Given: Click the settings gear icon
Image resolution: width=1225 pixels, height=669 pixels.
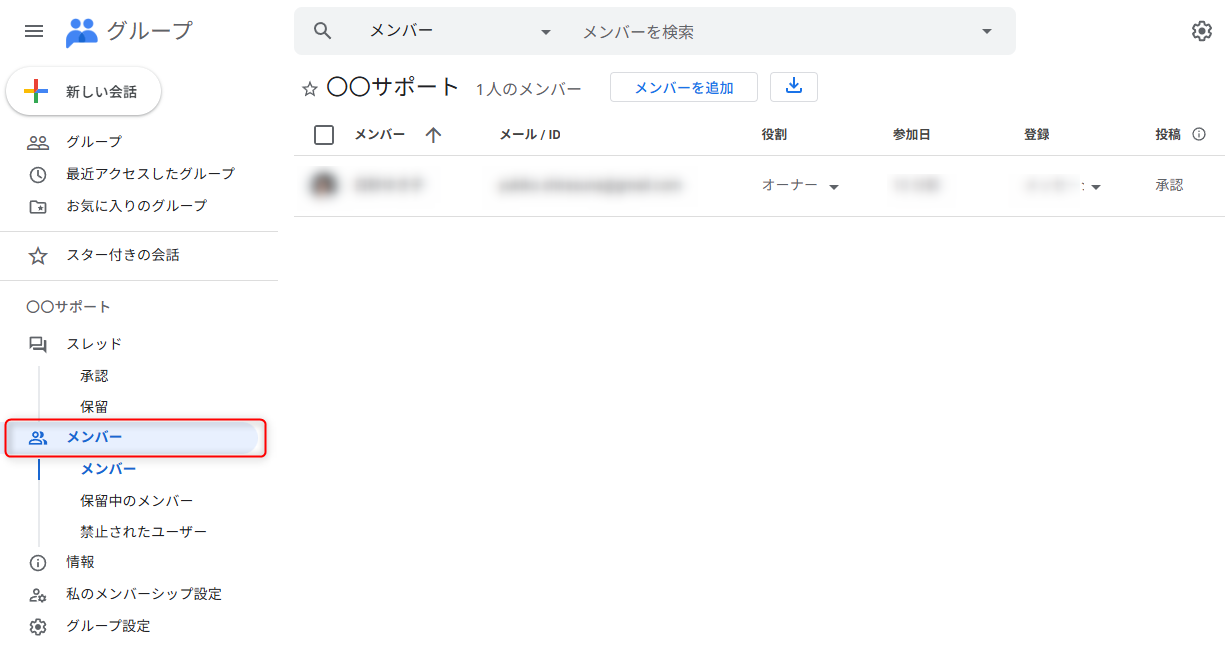Looking at the screenshot, I should [1201, 31].
